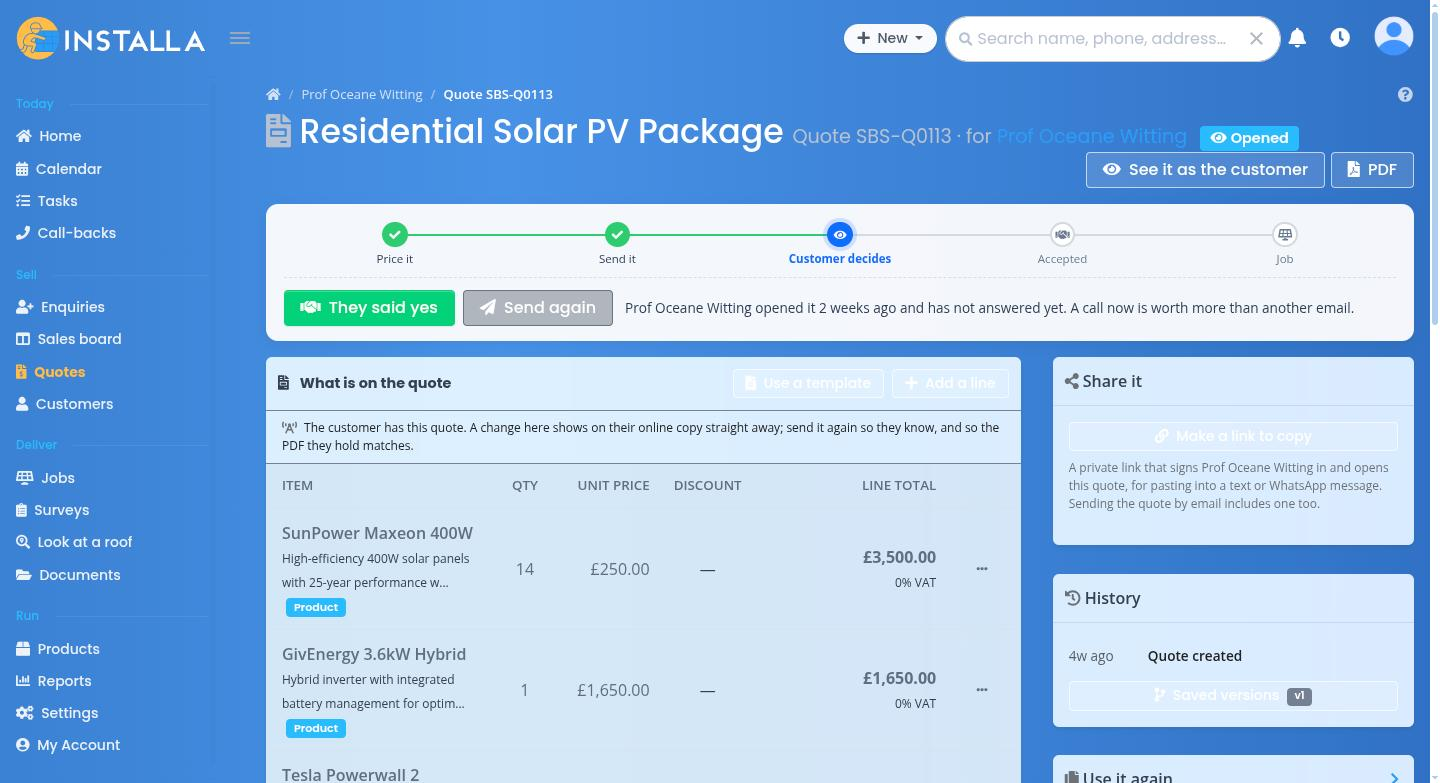The height and width of the screenshot is (783, 1440).
Task: Open Tasks in the sidebar
Action: tap(47, 201)
